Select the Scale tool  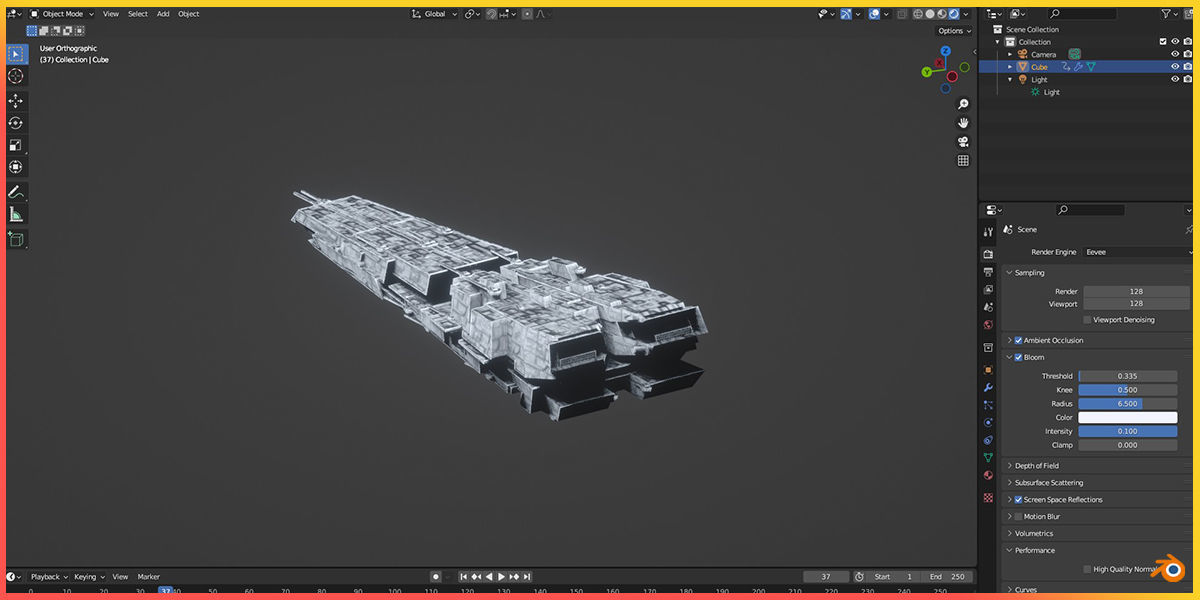[x=16, y=145]
